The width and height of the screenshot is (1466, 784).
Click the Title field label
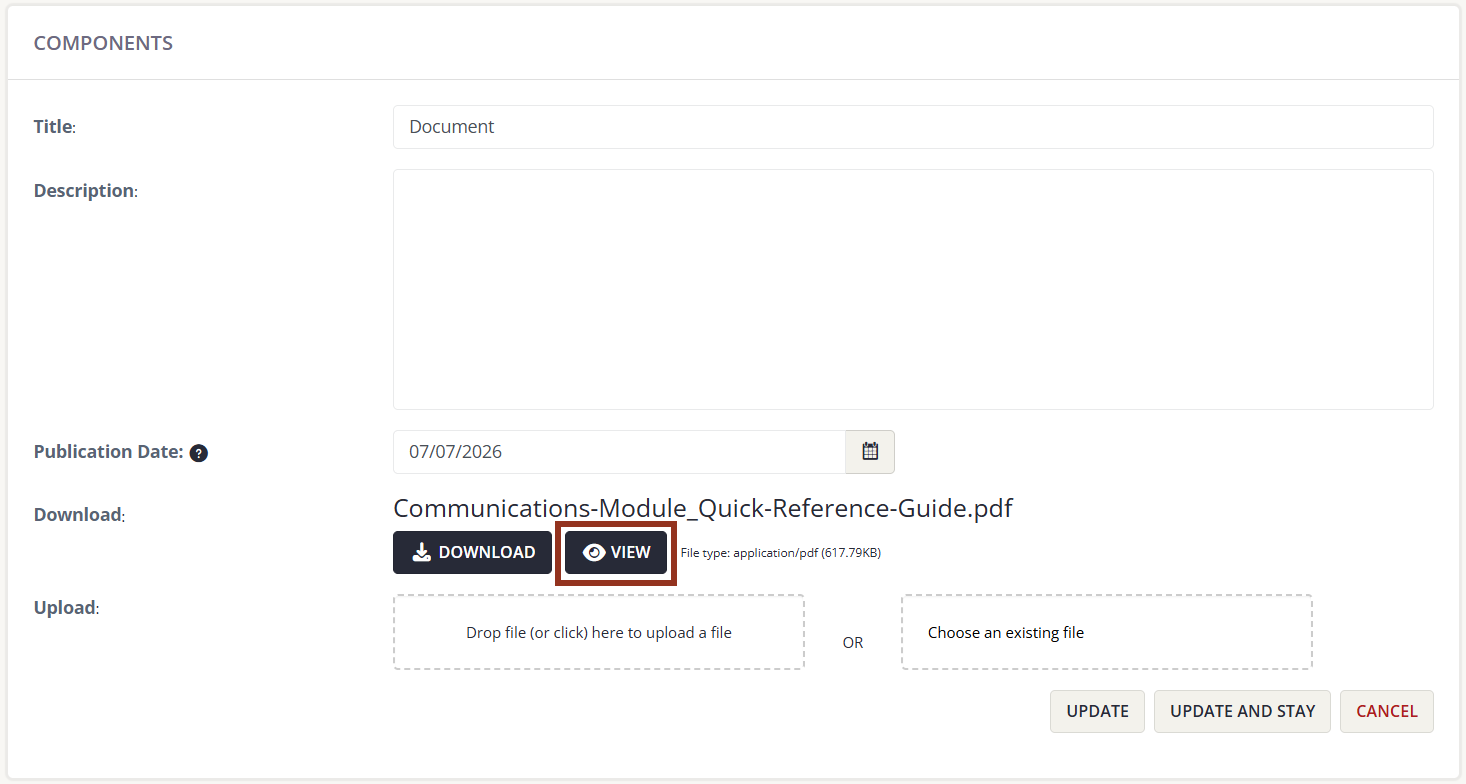53,127
